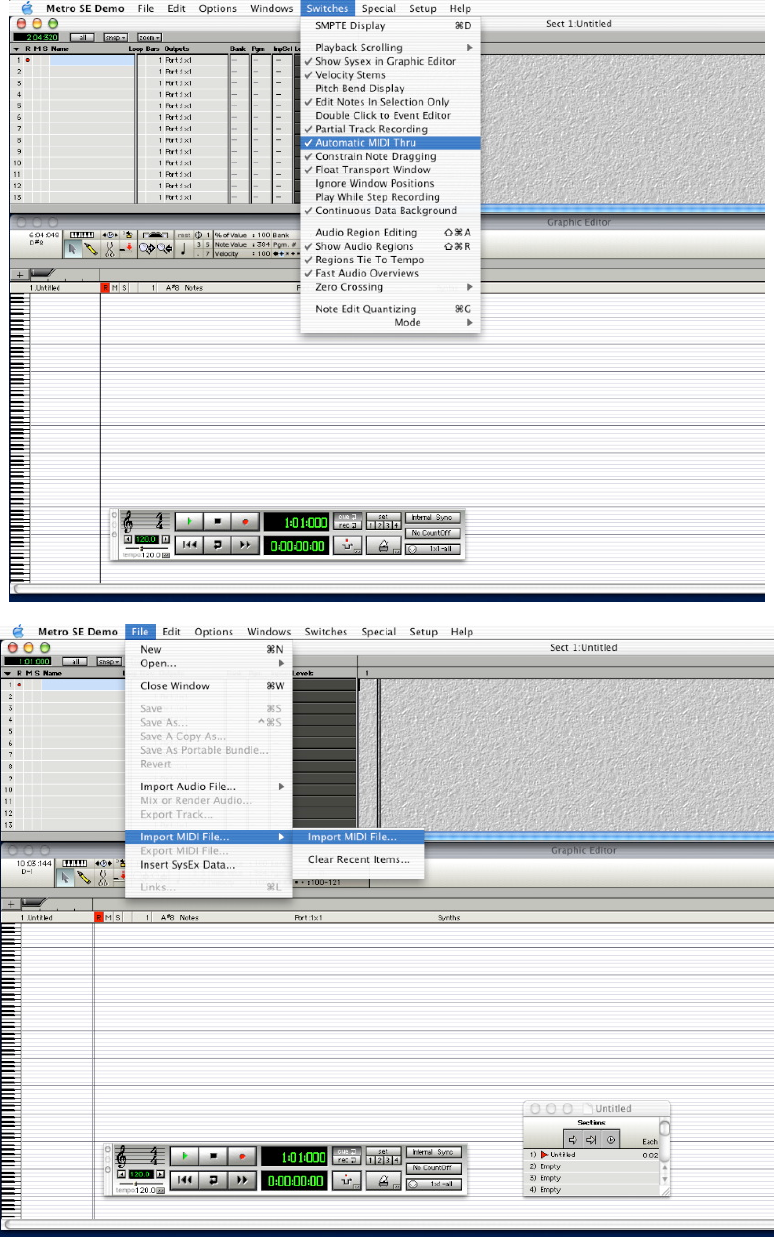774x1237 pixels.
Task: Click punch-in icon in Switches-menu screen transport
Action: (346, 545)
